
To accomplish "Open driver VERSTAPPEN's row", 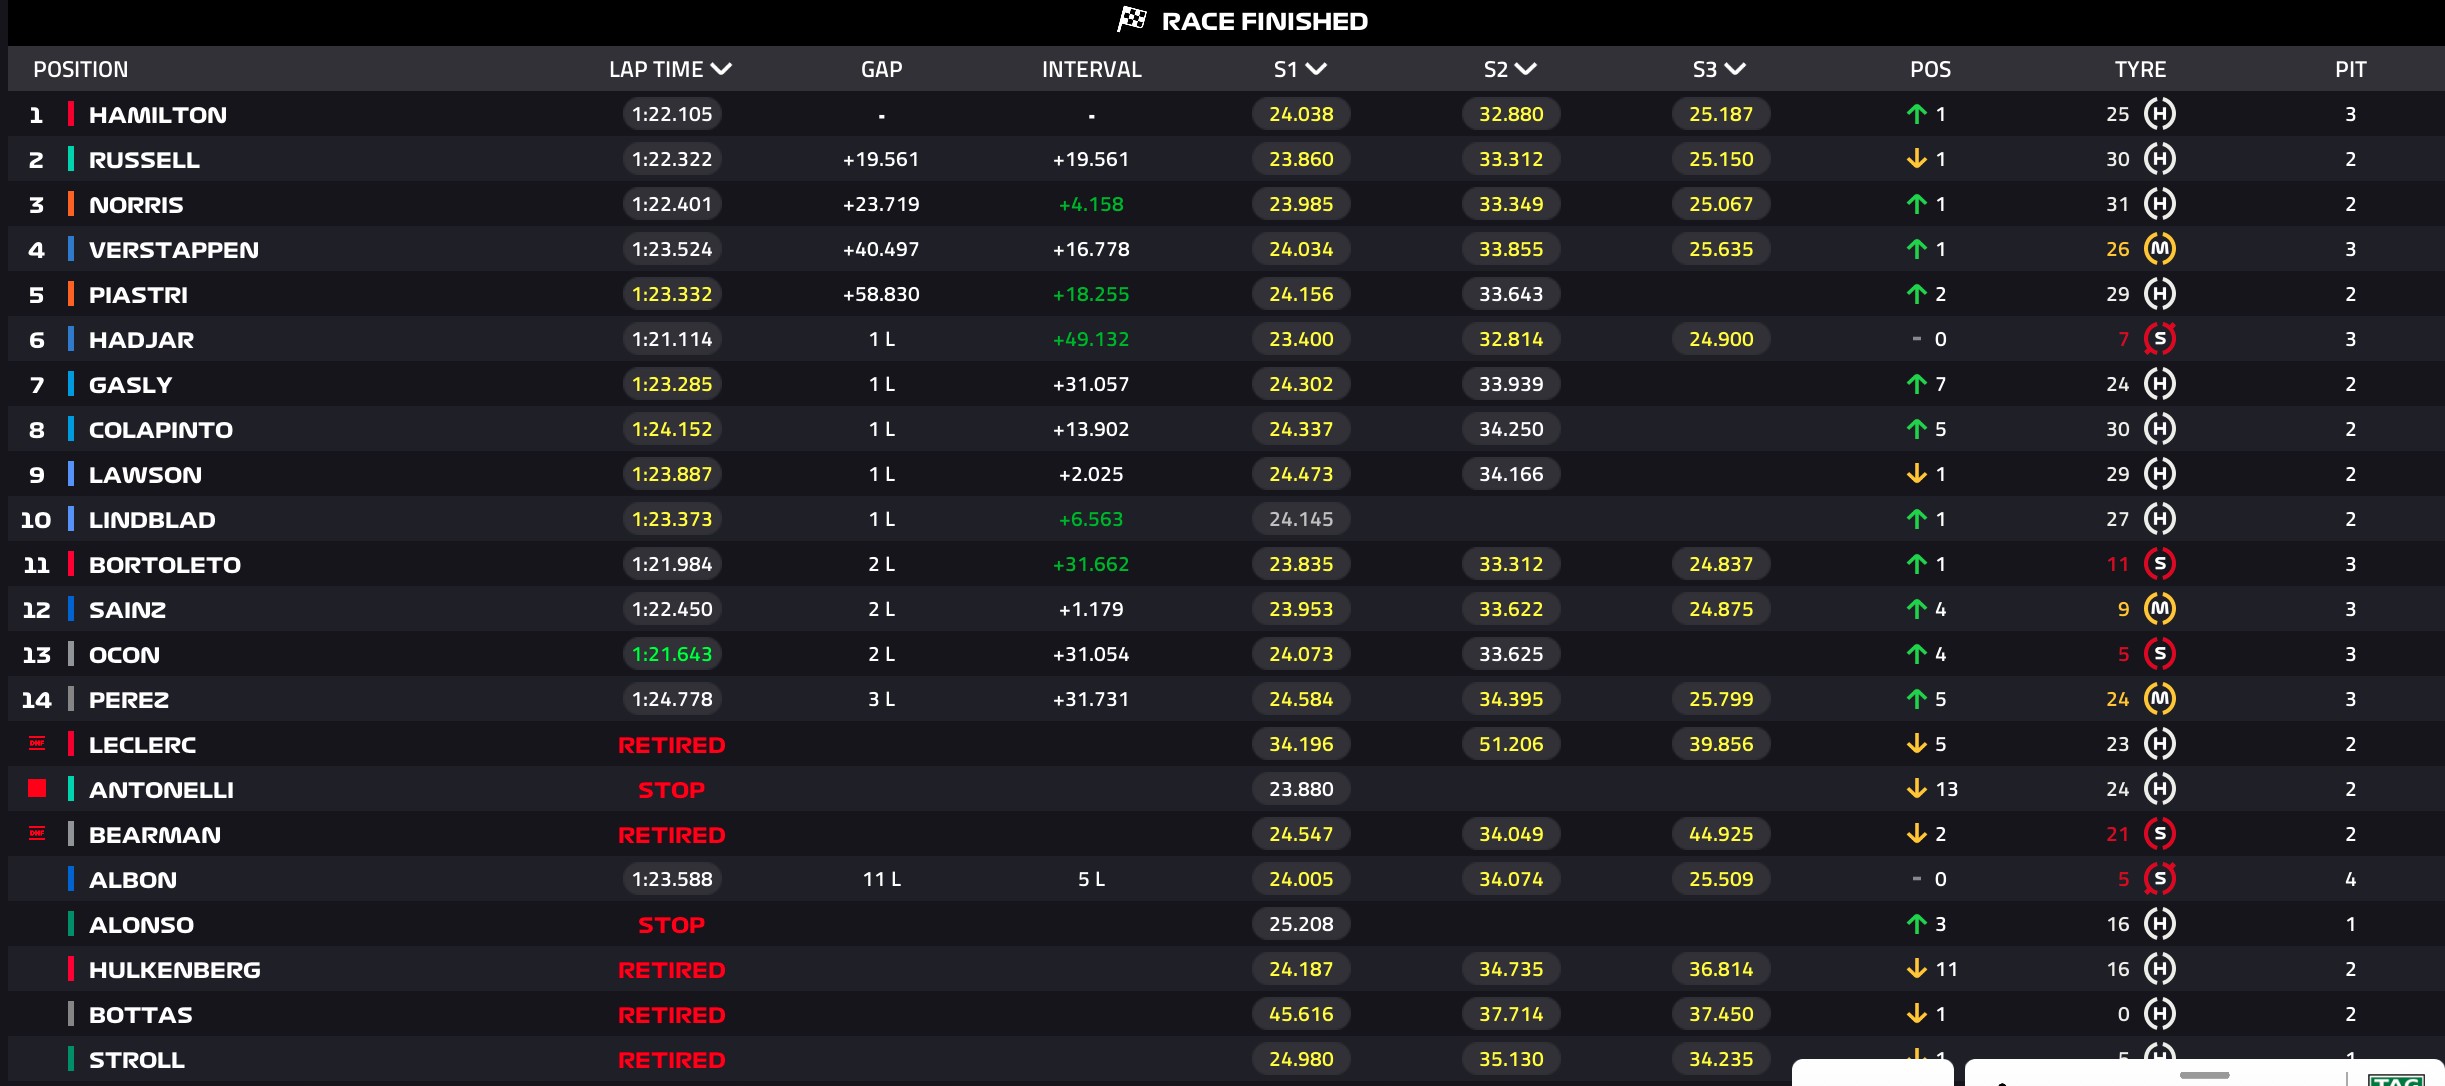I will point(1226,249).
